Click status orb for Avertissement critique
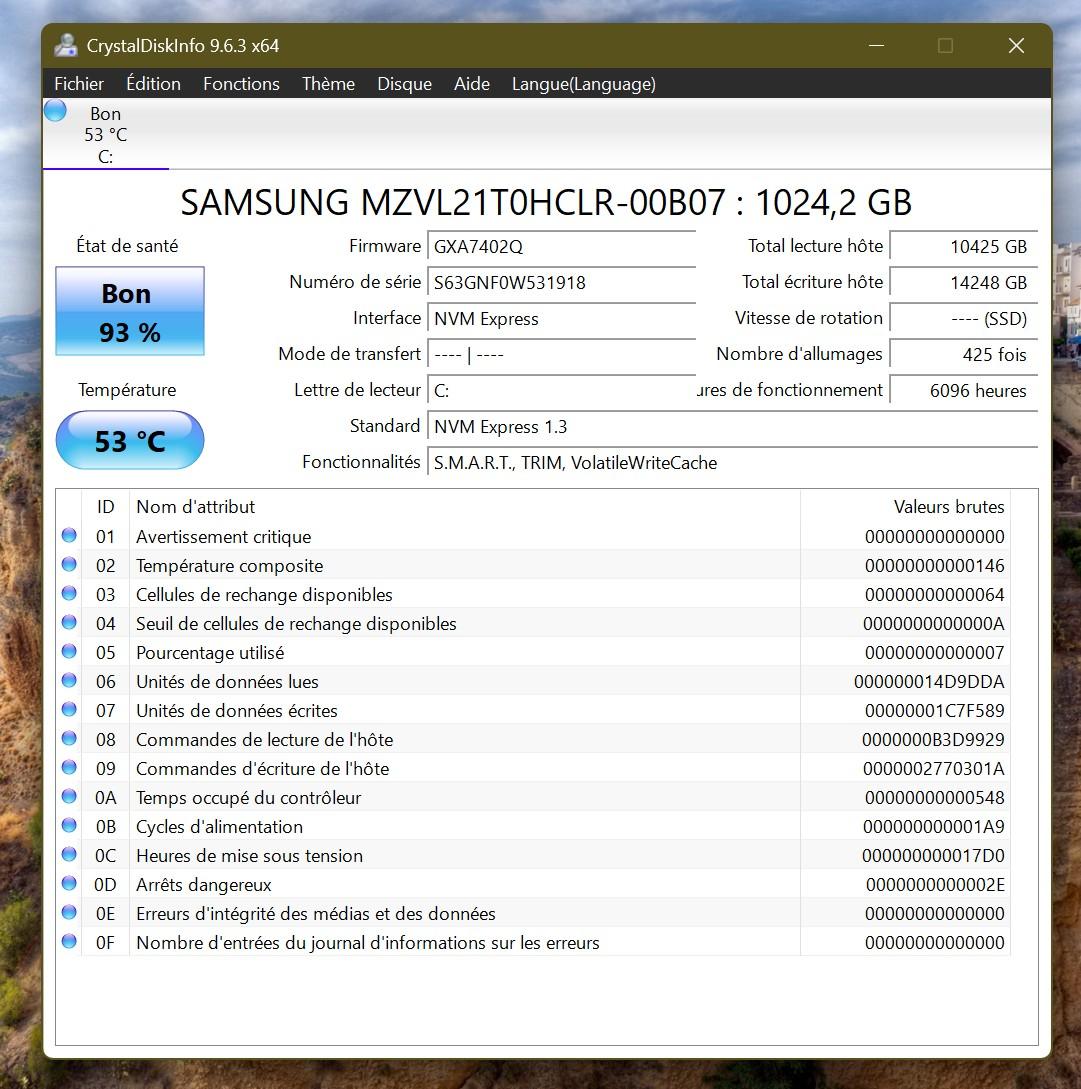The width and height of the screenshot is (1081, 1089). tap(69, 535)
